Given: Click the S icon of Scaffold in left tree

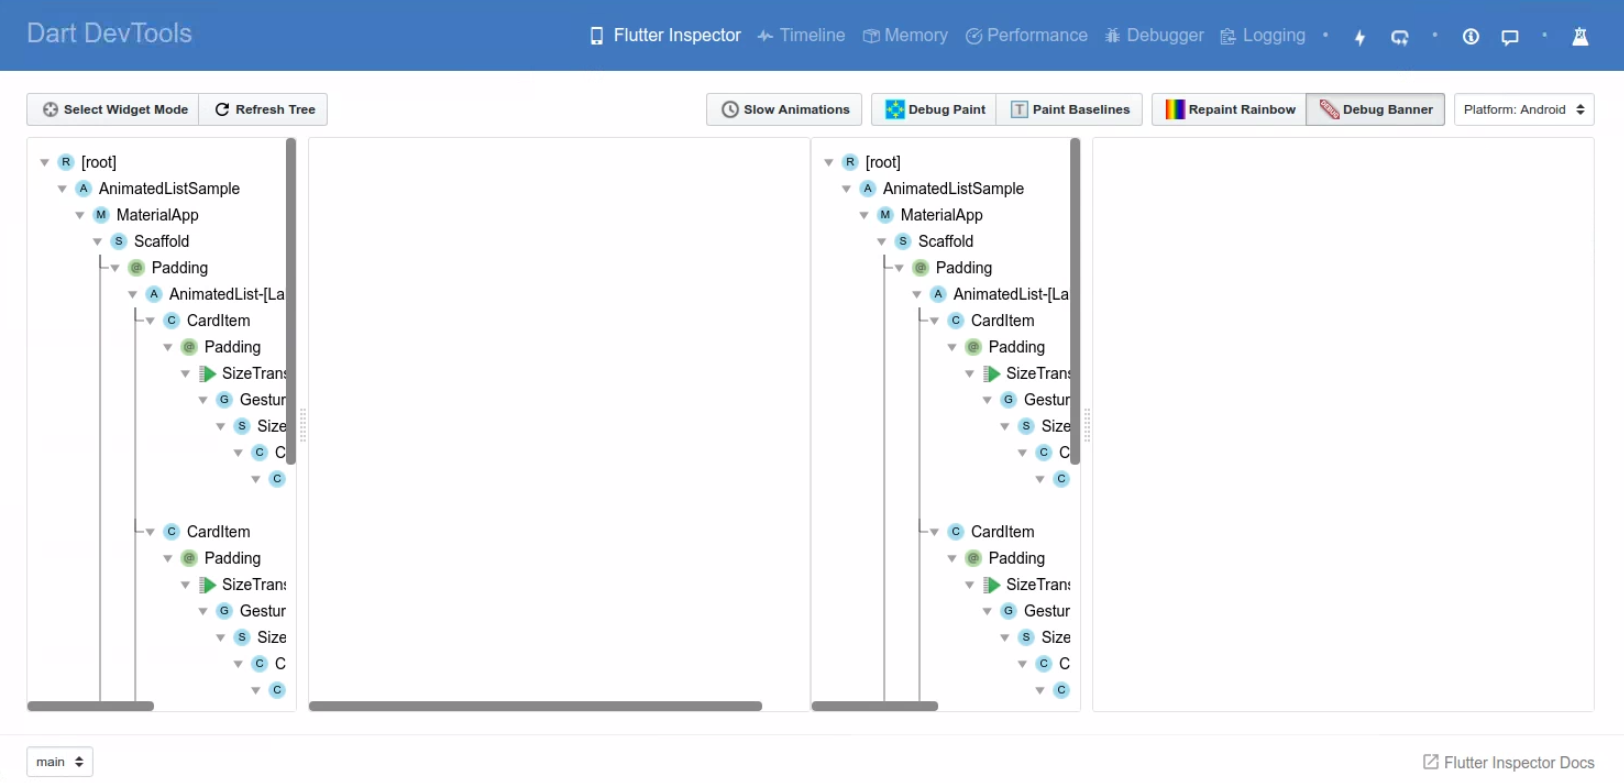Looking at the screenshot, I should pyautogui.click(x=119, y=241).
